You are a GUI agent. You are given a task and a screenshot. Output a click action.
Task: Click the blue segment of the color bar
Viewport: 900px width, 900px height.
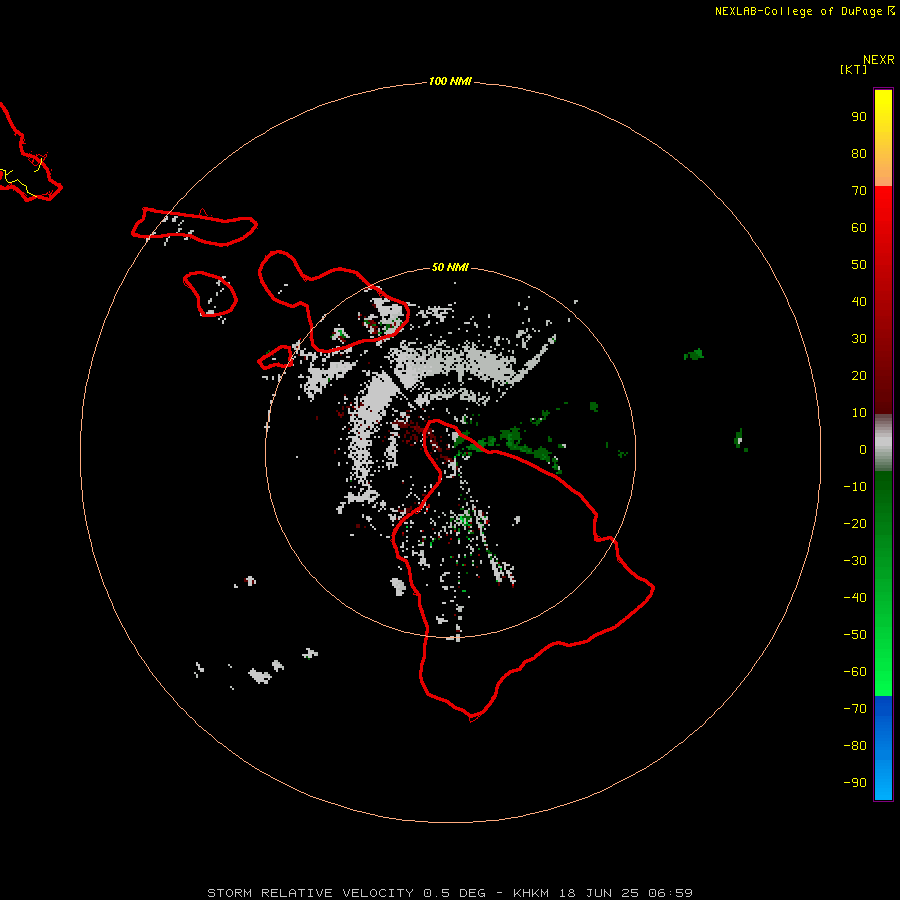click(883, 748)
